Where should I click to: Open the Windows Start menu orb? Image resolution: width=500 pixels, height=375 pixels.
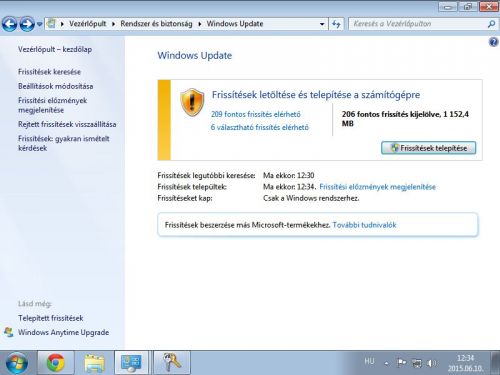click(x=17, y=363)
